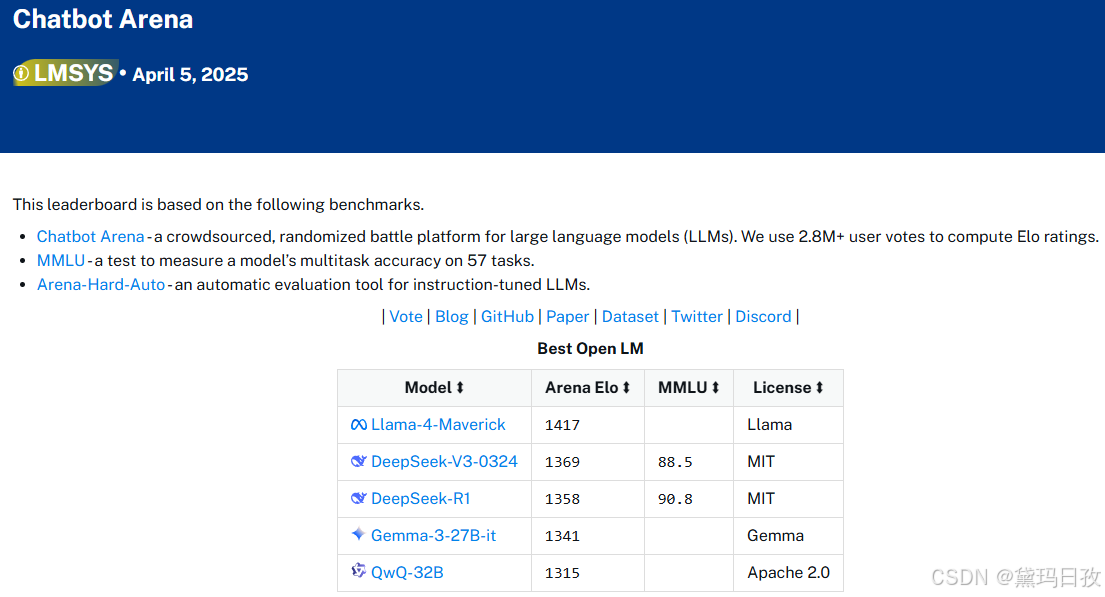
Task: Click the Qwen icon beside QwQ-32B
Action: click(x=359, y=570)
